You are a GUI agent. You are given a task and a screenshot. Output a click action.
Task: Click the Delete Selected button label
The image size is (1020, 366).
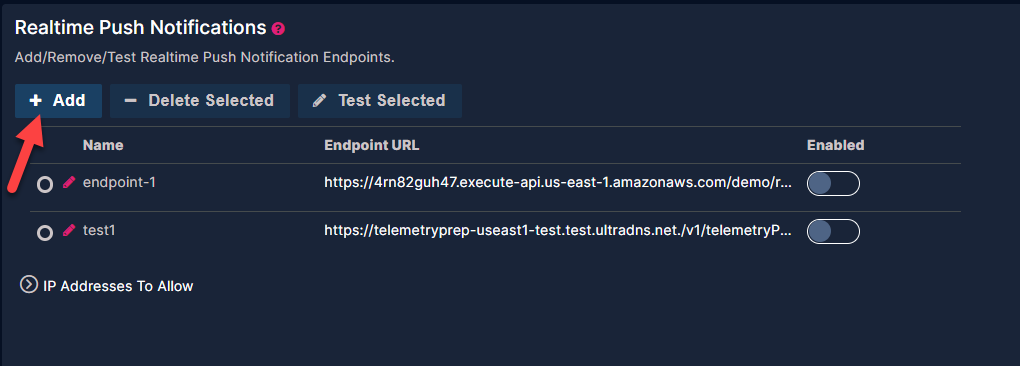pyautogui.click(x=211, y=101)
